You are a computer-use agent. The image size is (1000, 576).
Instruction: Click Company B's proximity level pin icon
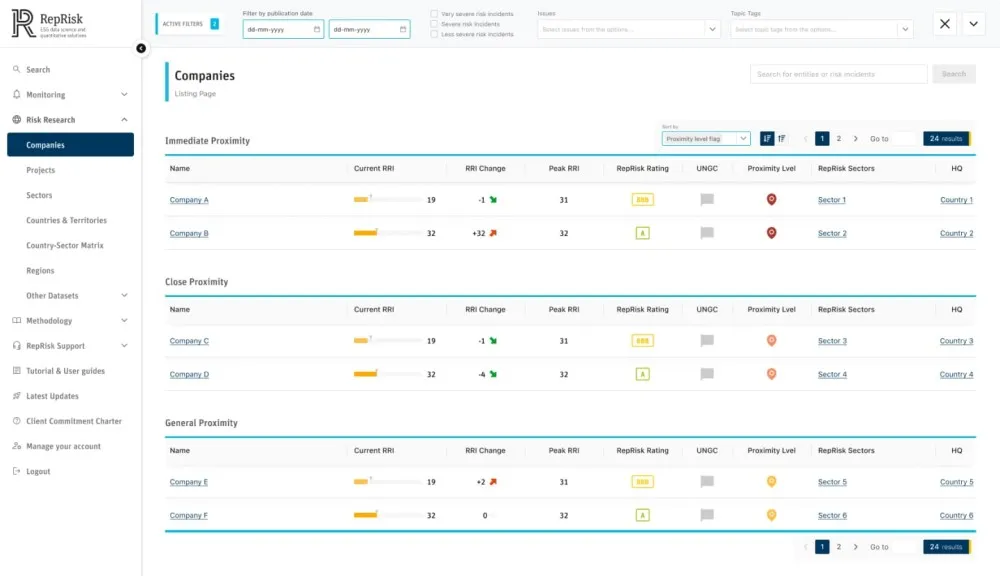point(771,233)
